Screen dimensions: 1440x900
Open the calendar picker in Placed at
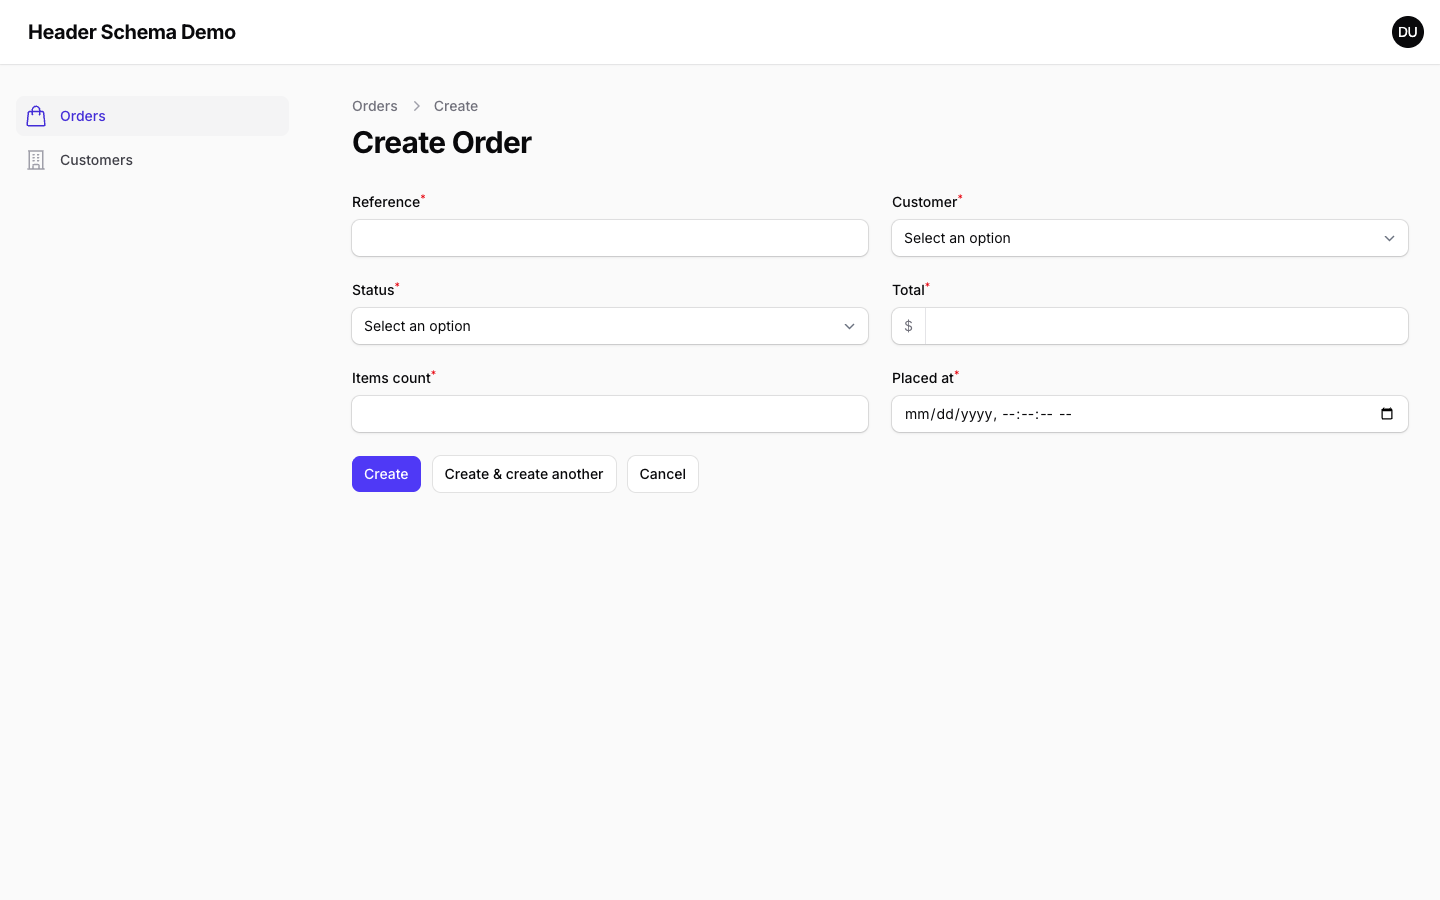pyautogui.click(x=1386, y=414)
